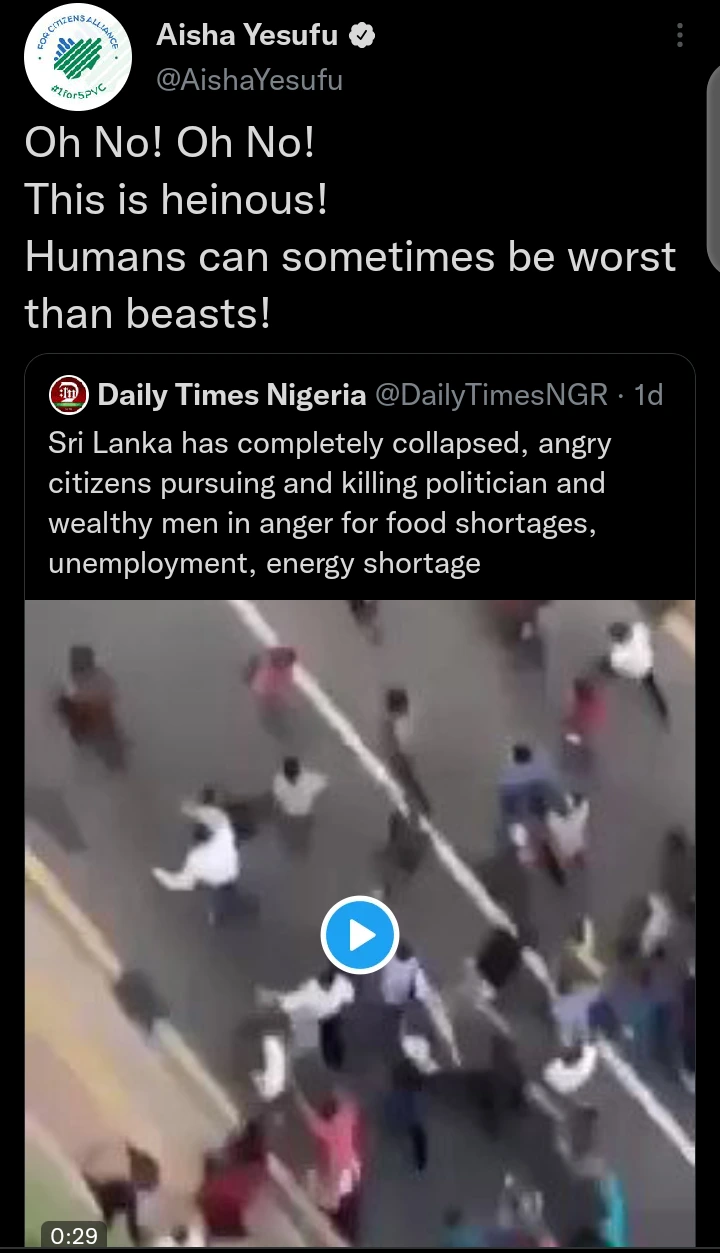Viewport: 720px width, 1253px height.
Task: Open the @AishaYesufu handle
Action: coord(249,80)
